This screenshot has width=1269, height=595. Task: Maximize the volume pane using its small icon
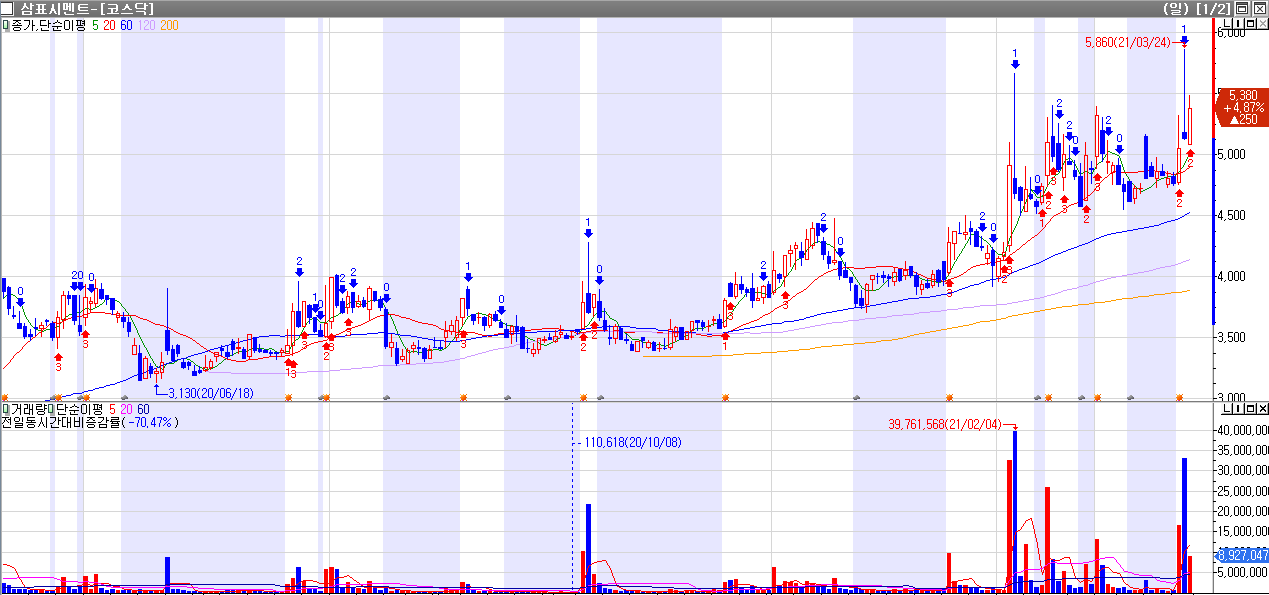coord(1249,408)
